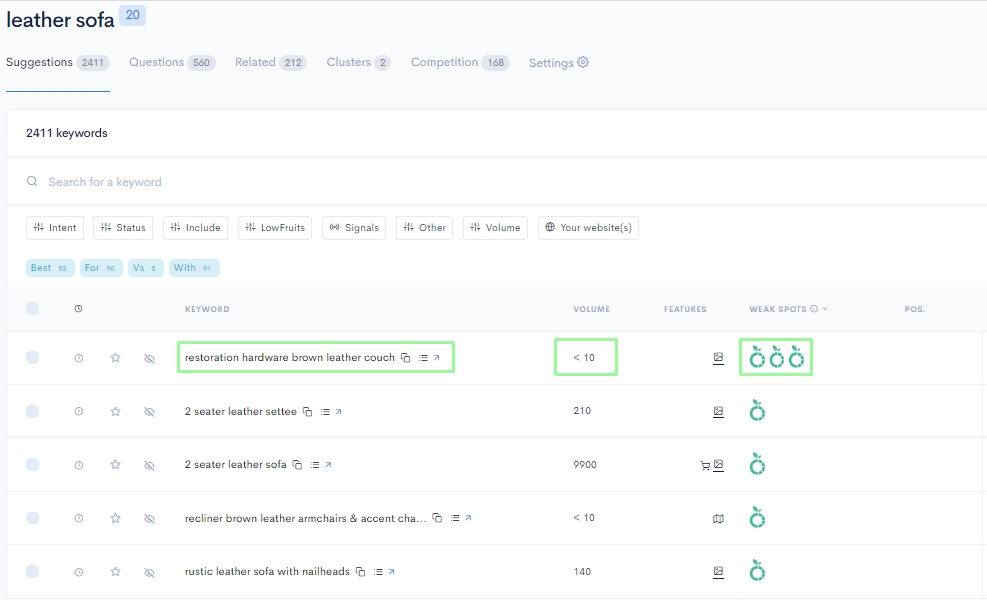The width and height of the screenshot is (987, 600).
Task: Sort by Weak Spots column chevron
Action: (x=825, y=308)
